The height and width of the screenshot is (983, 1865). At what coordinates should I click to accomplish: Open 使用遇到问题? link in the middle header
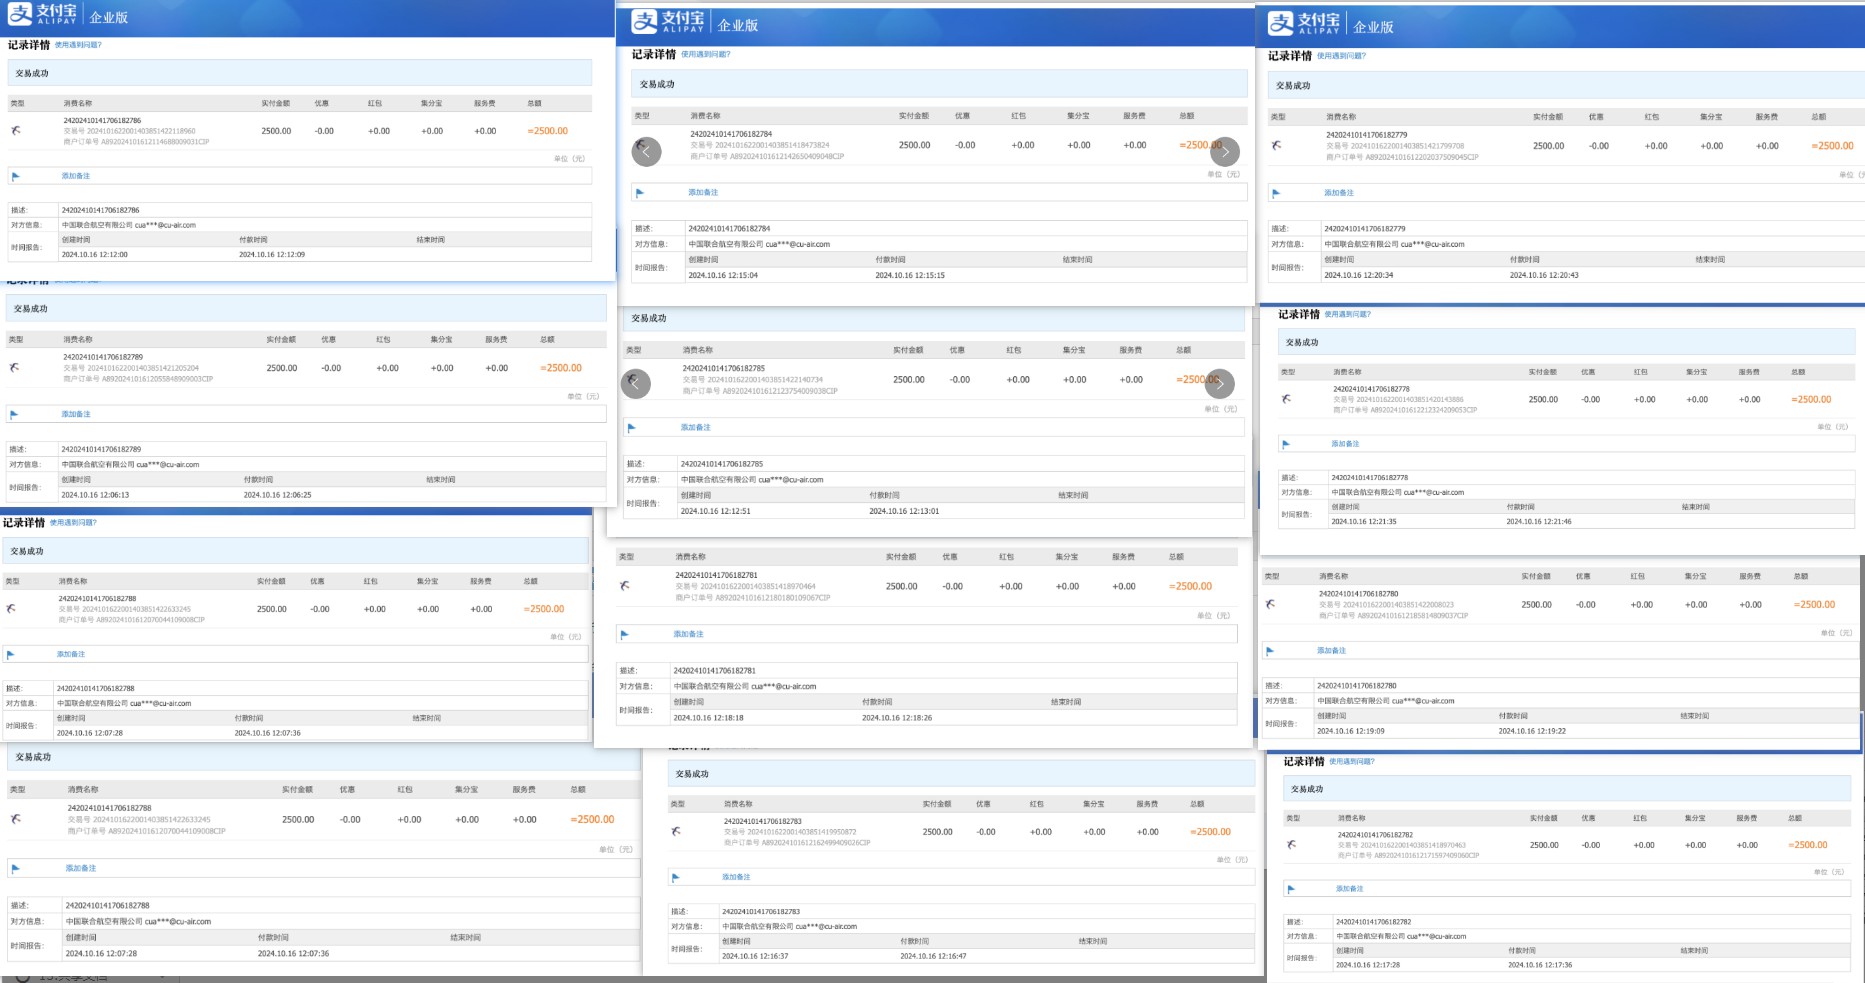705,55
